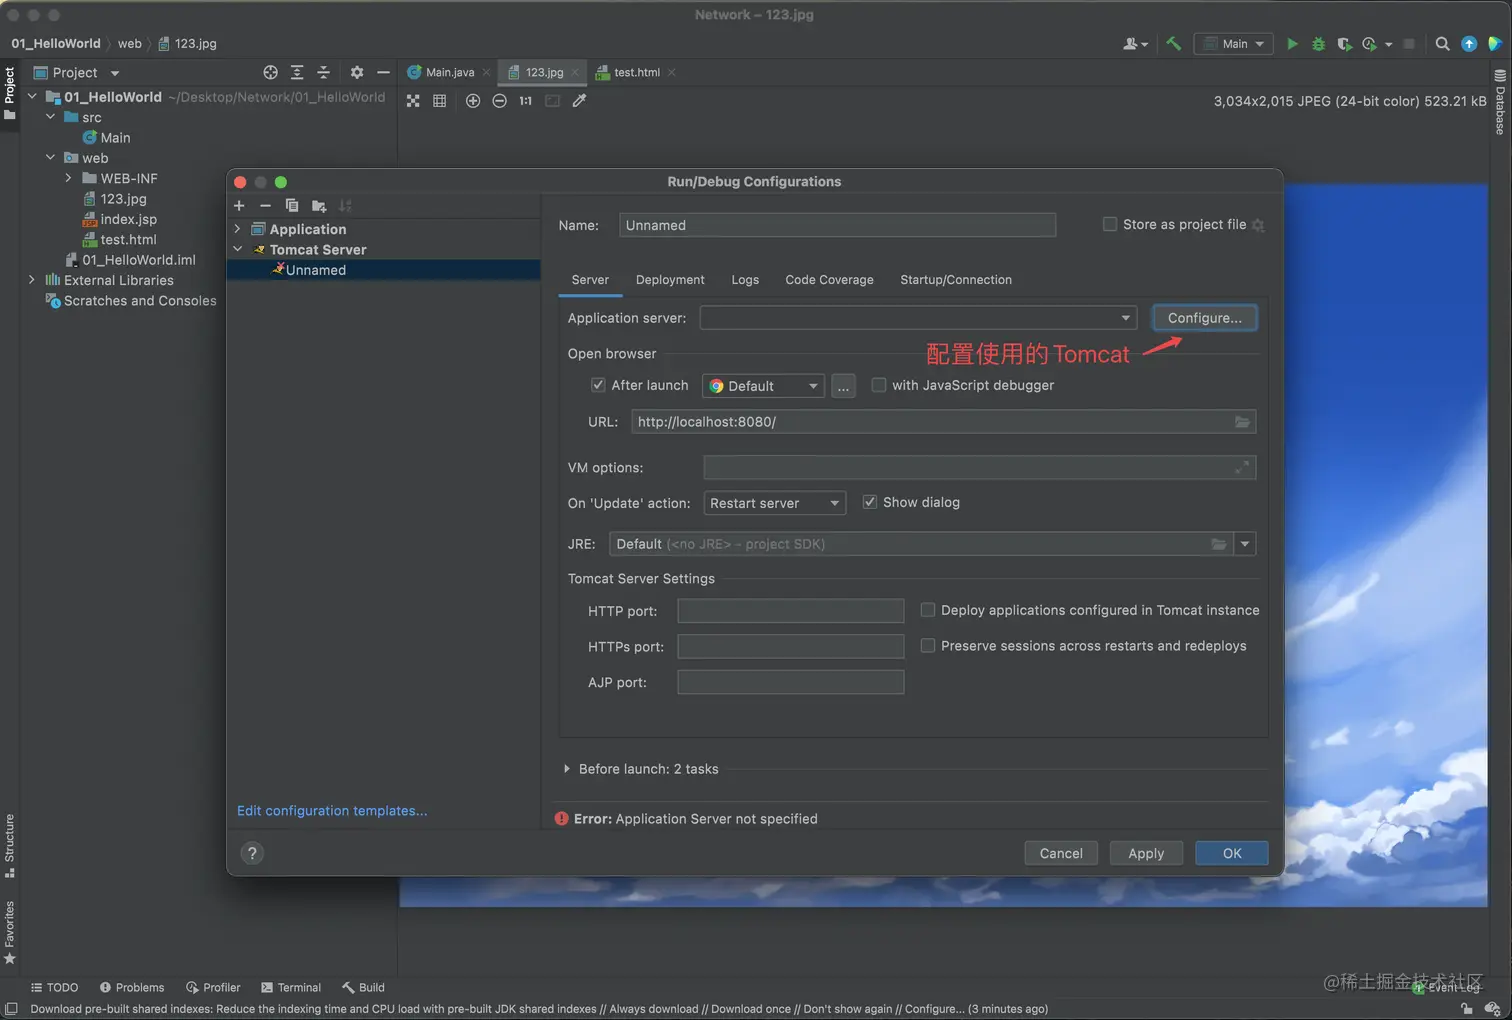The image size is (1512, 1020).
Task: Click the Name input field
Action: coord(837,225)
